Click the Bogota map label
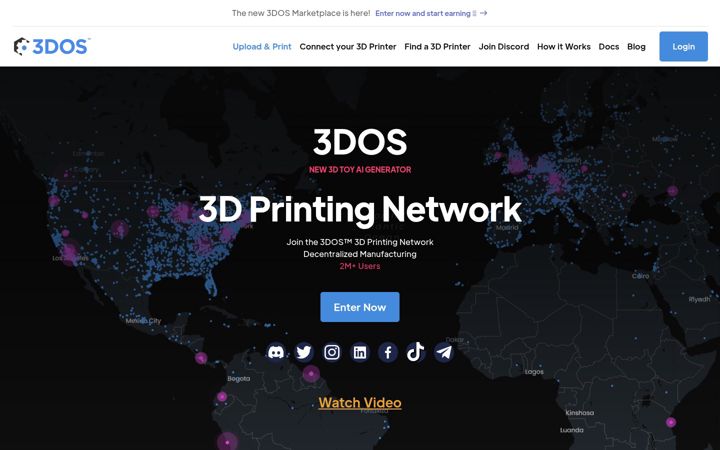Screen dimensions: 720x450 pyautogui.click(x=239, y=379)
